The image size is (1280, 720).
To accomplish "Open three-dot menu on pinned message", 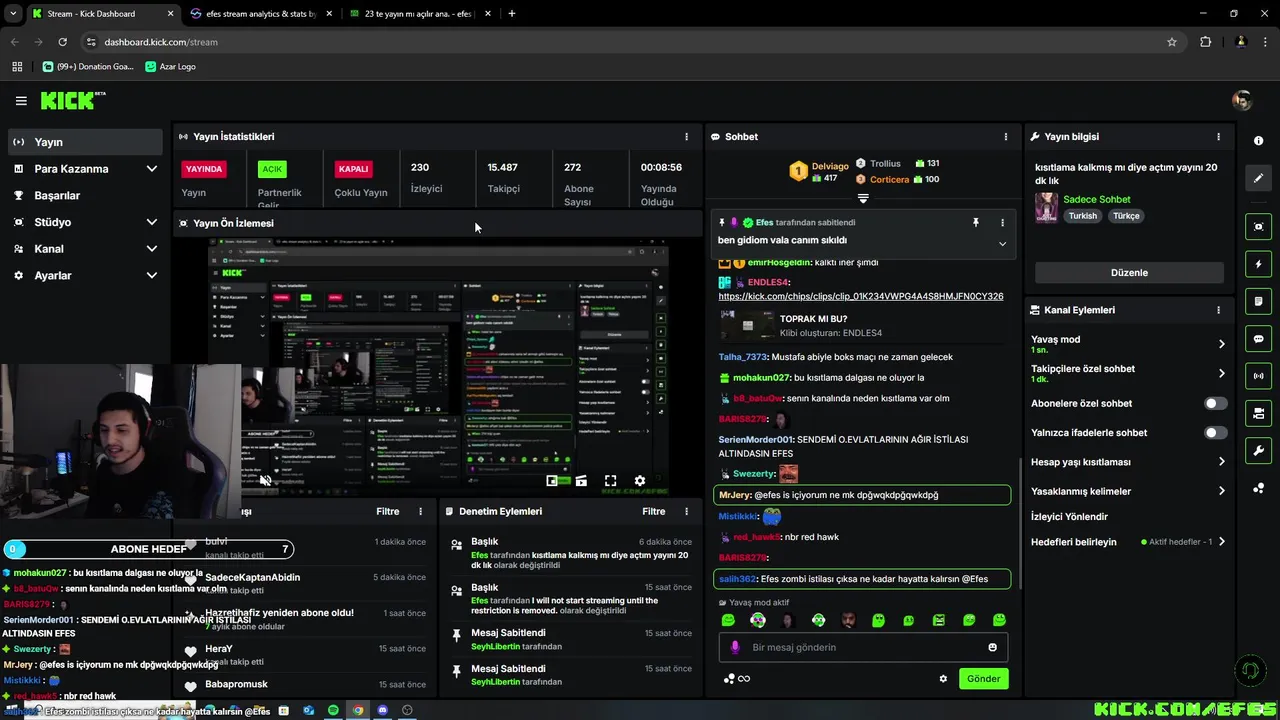I will coord(1002,223).
